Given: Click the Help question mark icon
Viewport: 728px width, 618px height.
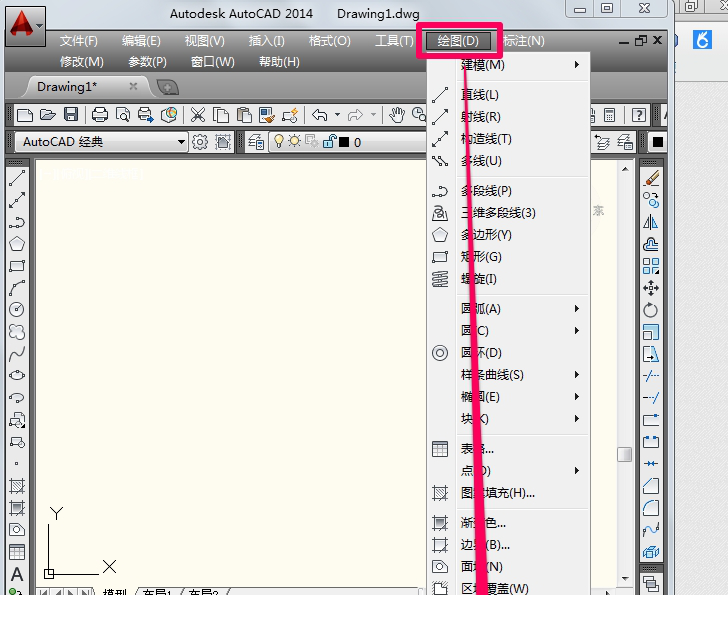Looking at the screenshot, I should coord(639,115).
